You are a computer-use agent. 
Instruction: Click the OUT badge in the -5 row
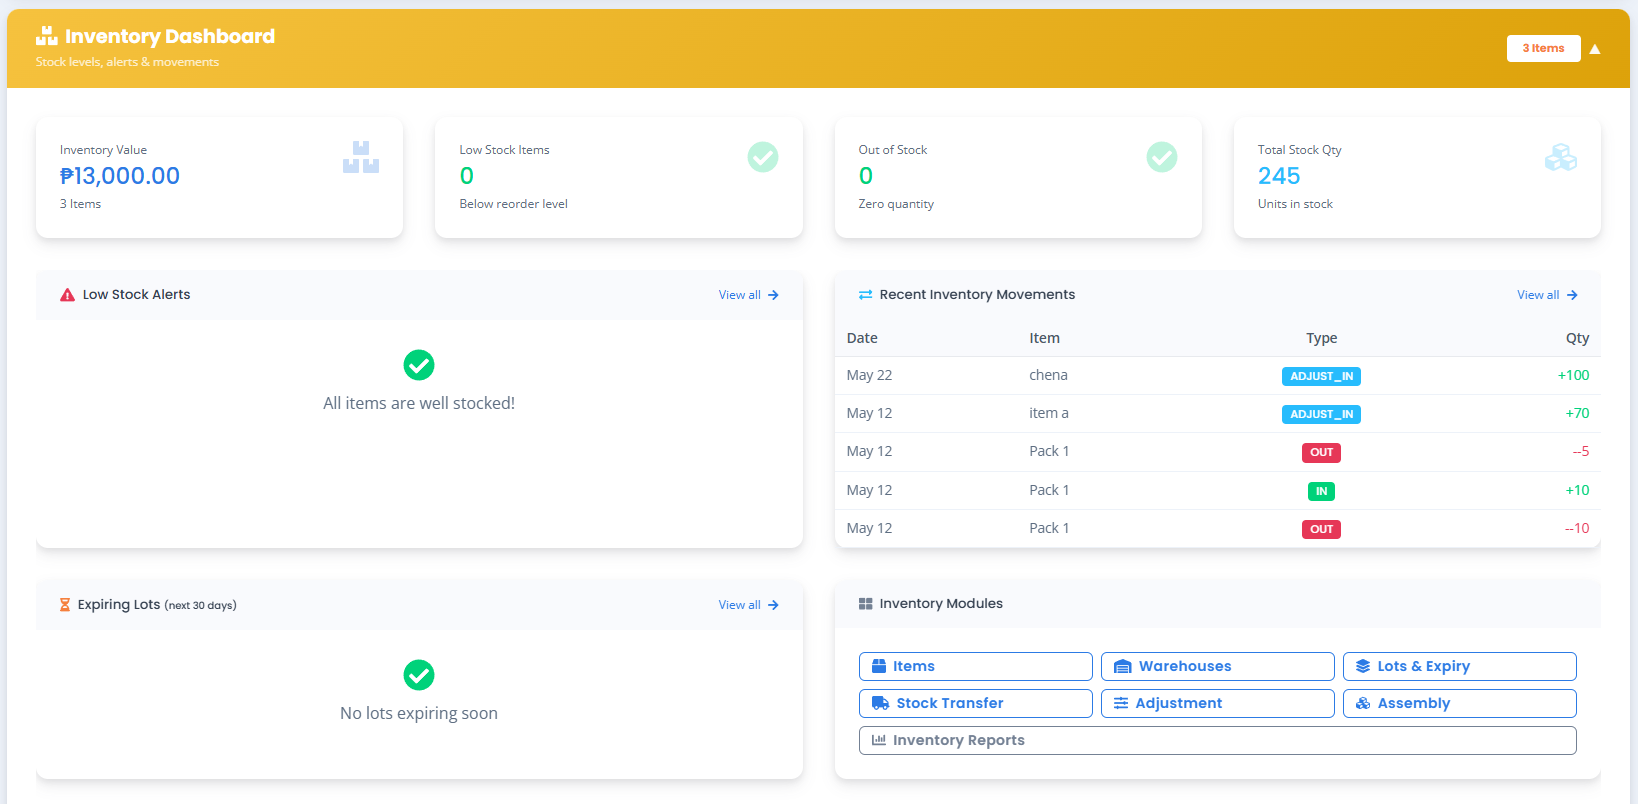click(x=1321, y=452)
